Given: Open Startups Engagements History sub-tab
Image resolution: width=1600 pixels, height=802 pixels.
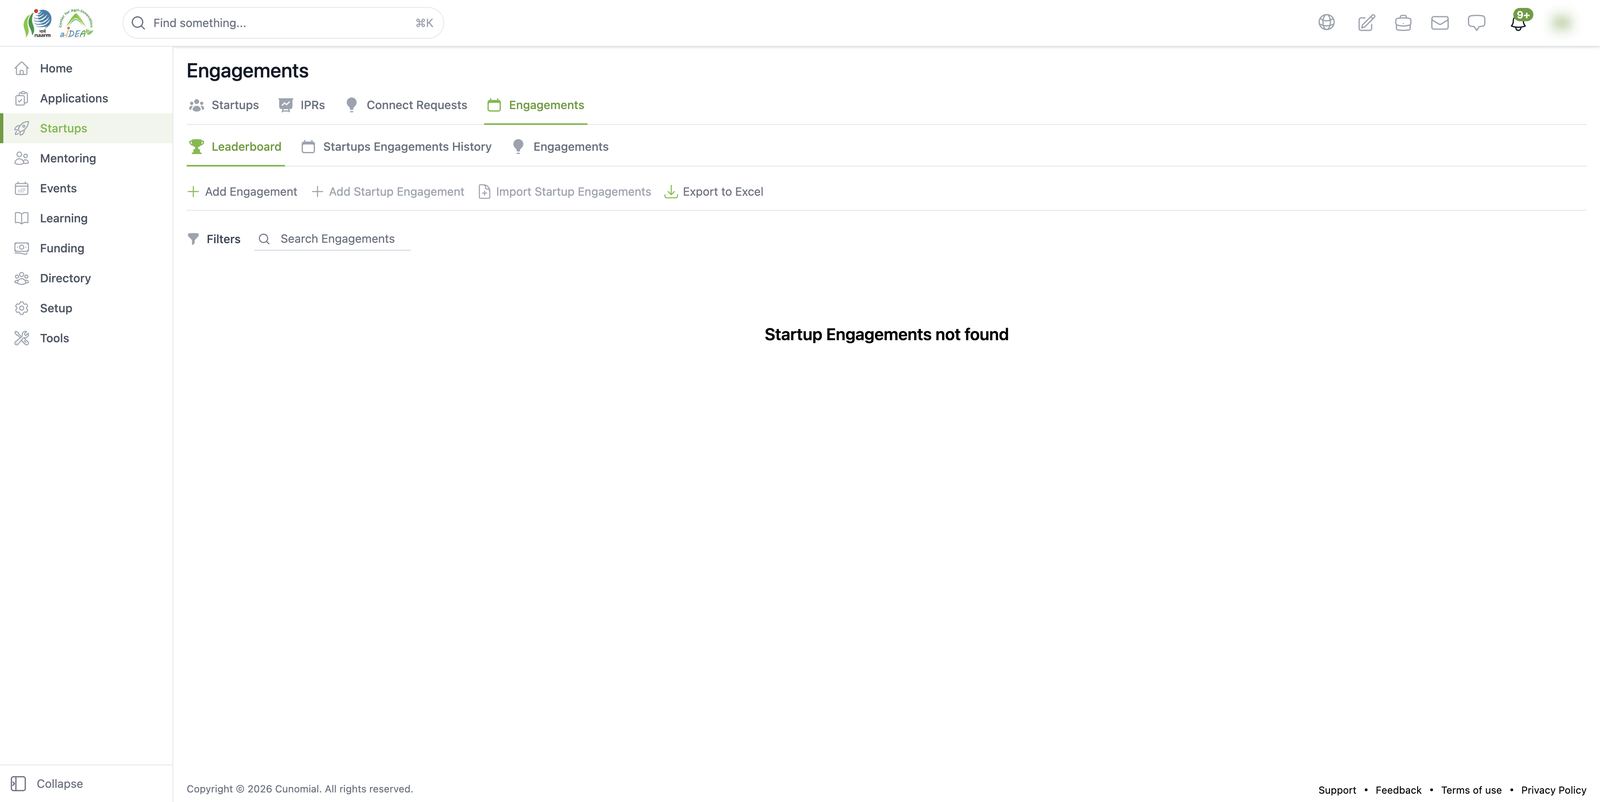Looking at the screenshot, I should 396,147.
